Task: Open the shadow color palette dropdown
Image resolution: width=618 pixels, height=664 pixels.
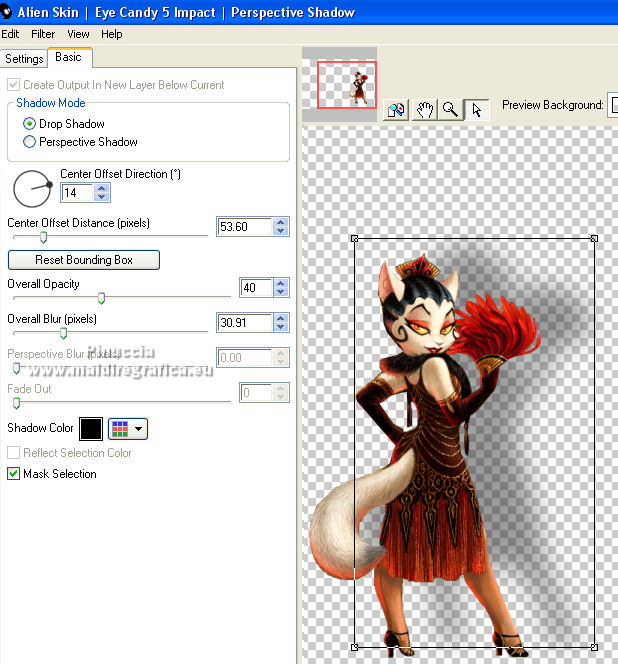Action: [128, 429]
